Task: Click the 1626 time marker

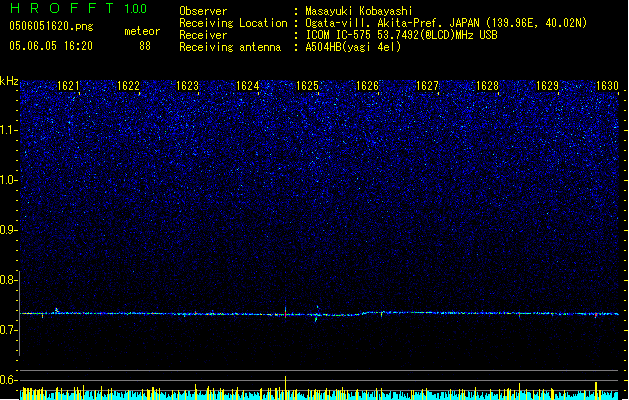Action: pyautogui.click(x=367, y=85)
